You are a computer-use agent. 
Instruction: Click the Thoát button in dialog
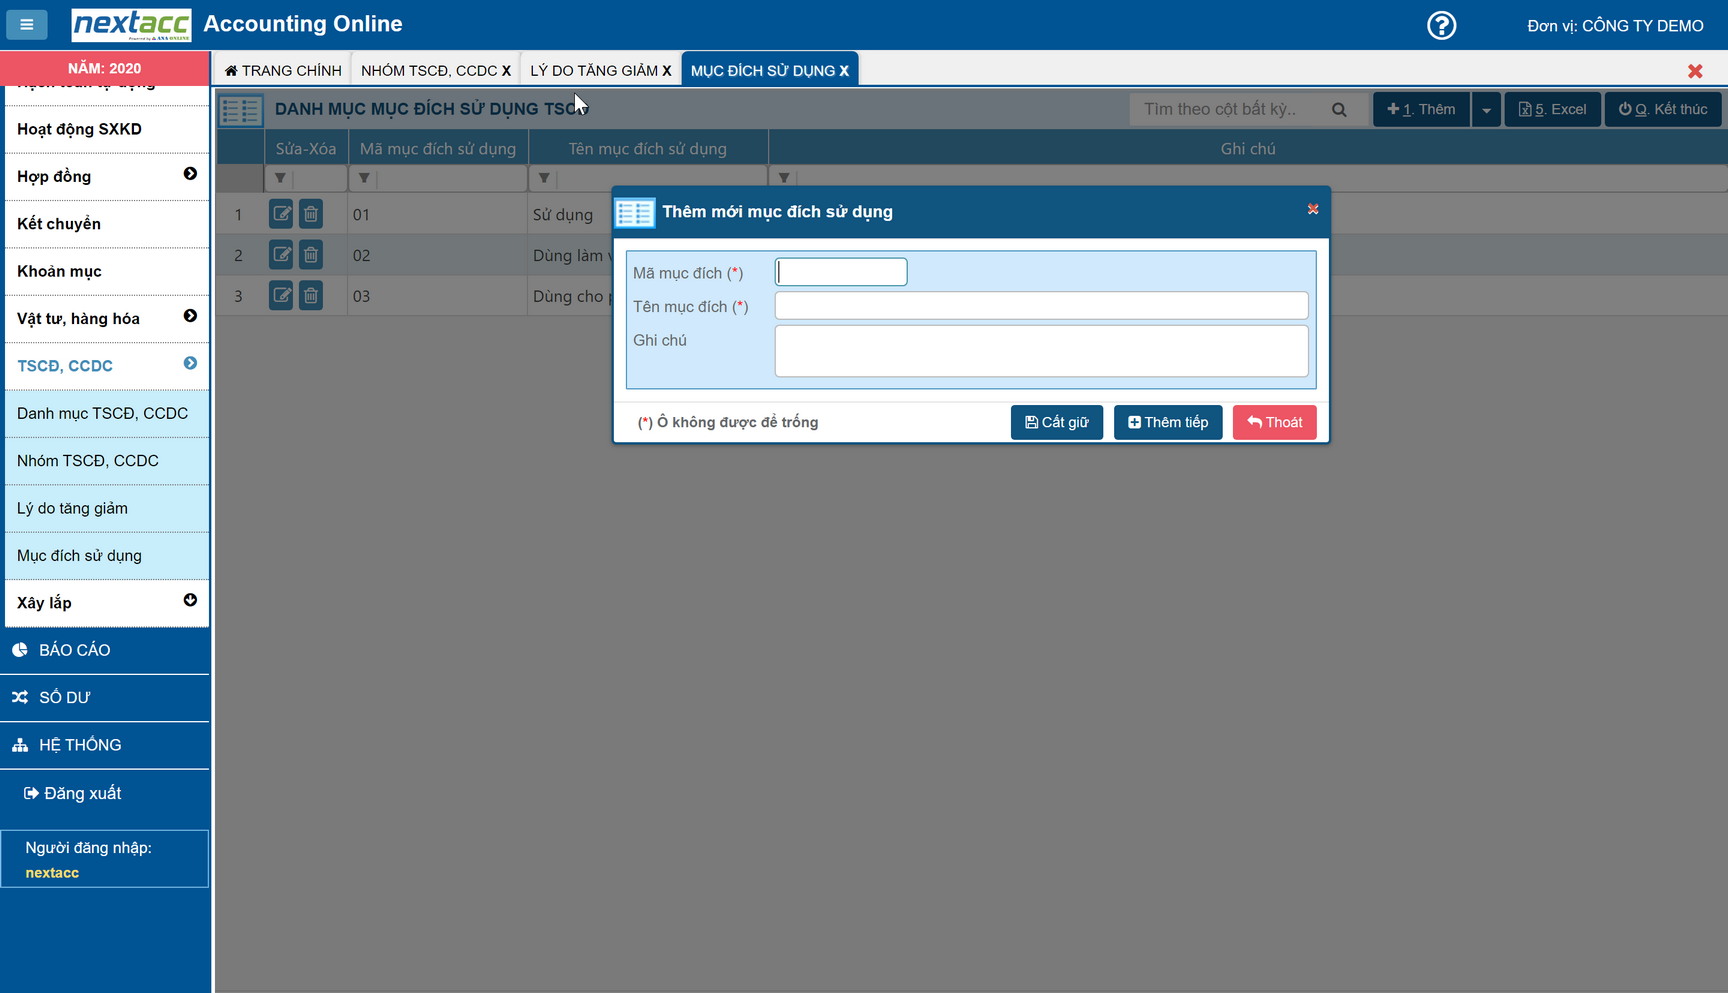click(1274, 422)
